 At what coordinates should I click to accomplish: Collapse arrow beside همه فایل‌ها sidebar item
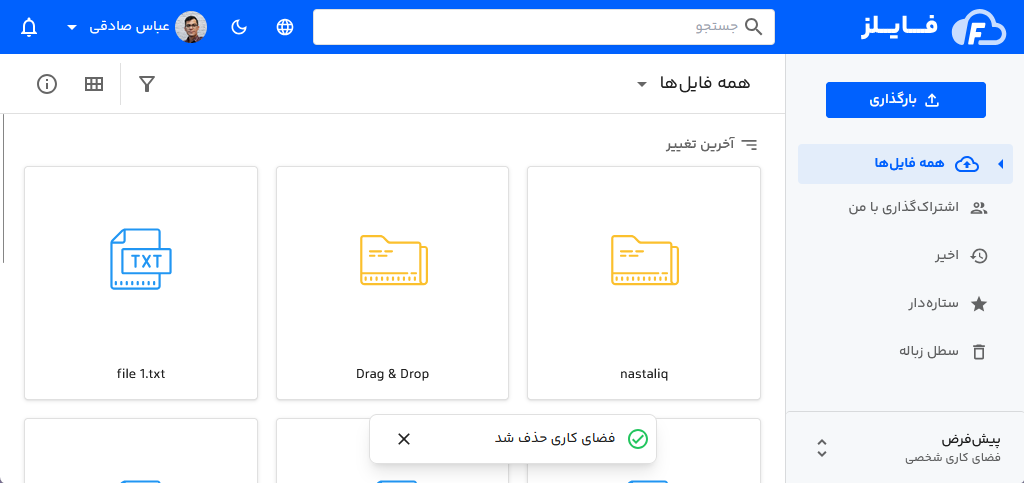tap(1000, 164)
